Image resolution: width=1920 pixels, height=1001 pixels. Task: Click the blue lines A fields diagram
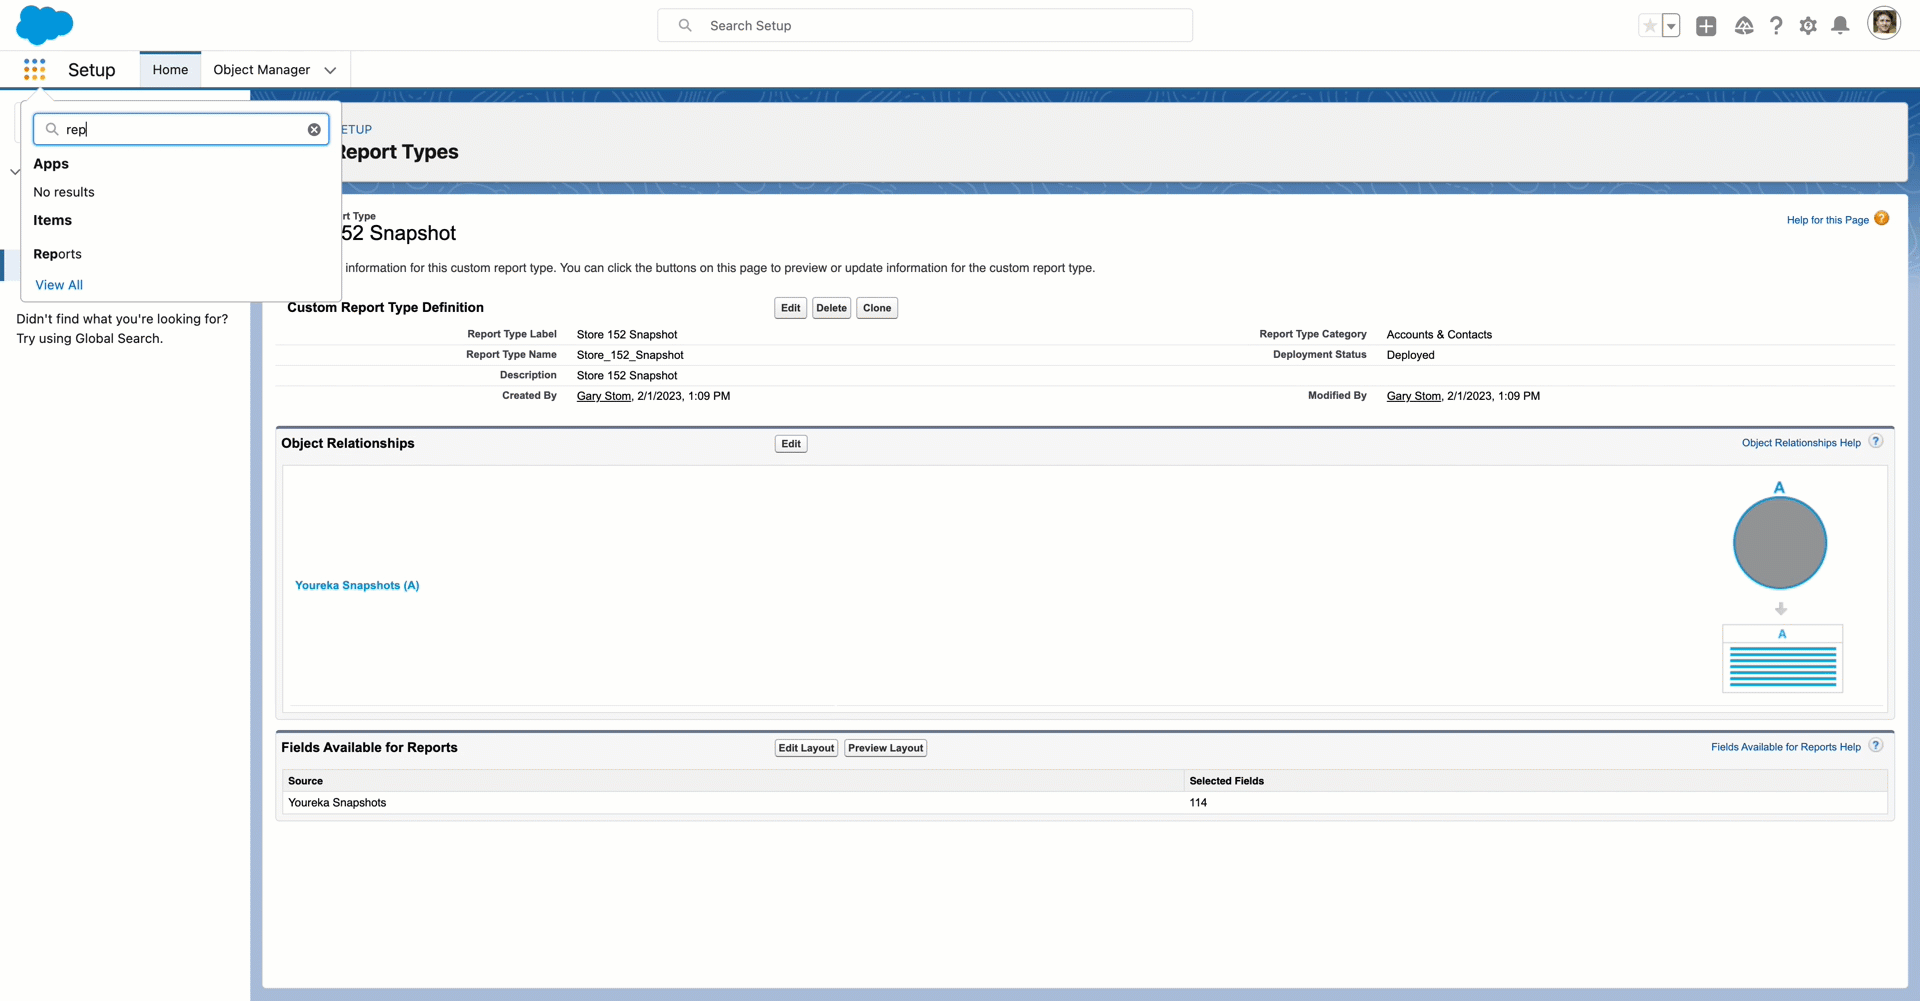pos(1782,659)
